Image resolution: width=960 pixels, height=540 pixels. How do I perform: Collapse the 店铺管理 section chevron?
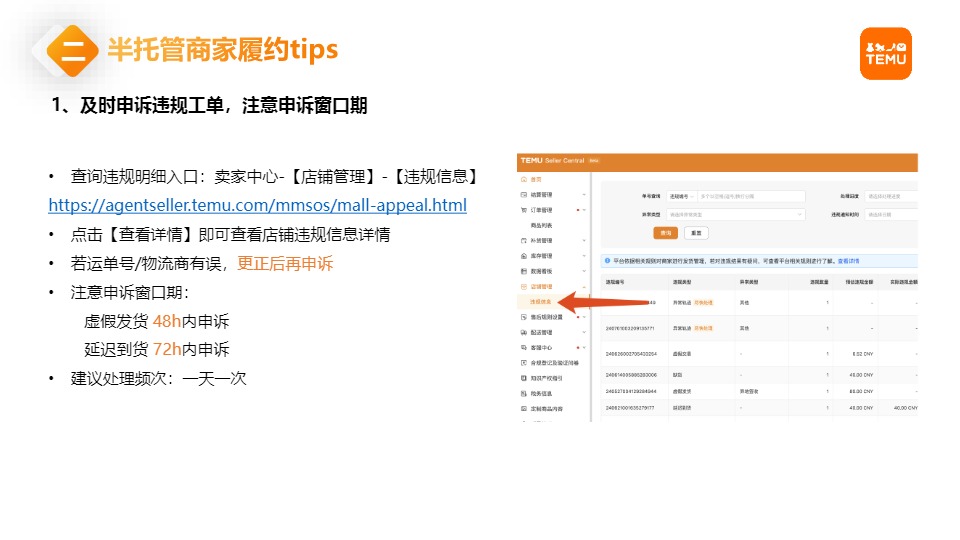click(x=584, y=286)
